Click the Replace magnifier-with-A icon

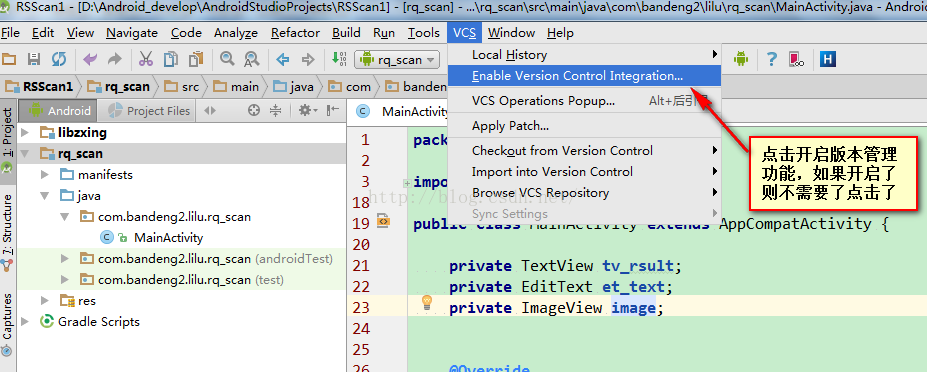(252, 59)
